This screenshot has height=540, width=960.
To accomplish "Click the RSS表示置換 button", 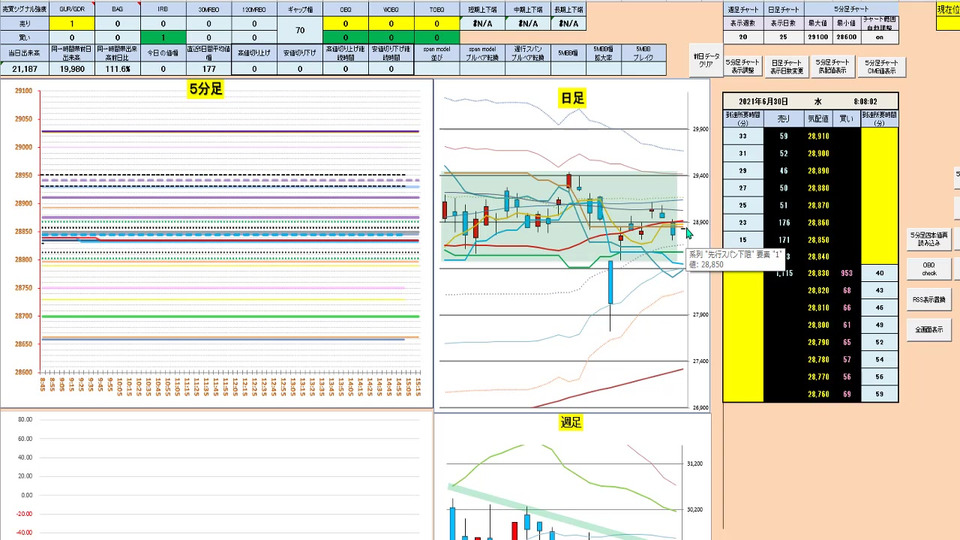I will (929, 299).
